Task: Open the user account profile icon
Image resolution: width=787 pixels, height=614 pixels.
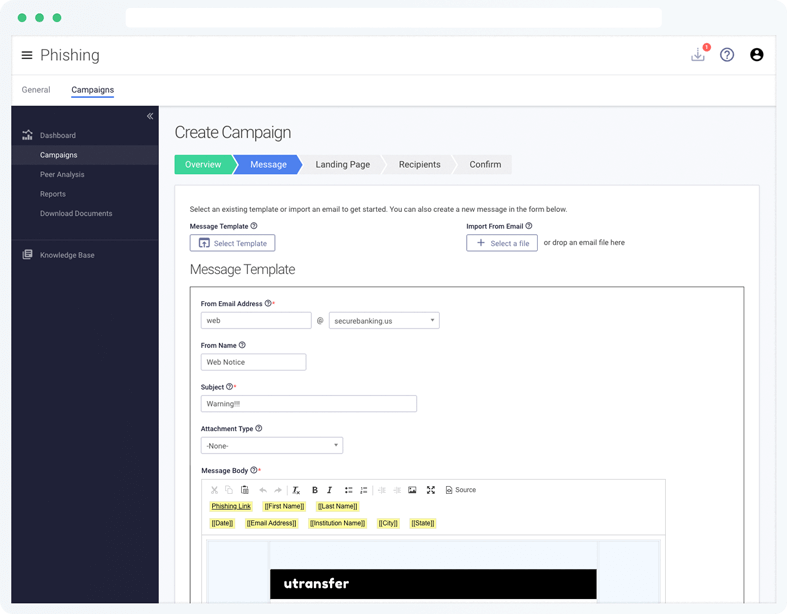Action: [756, 55]
